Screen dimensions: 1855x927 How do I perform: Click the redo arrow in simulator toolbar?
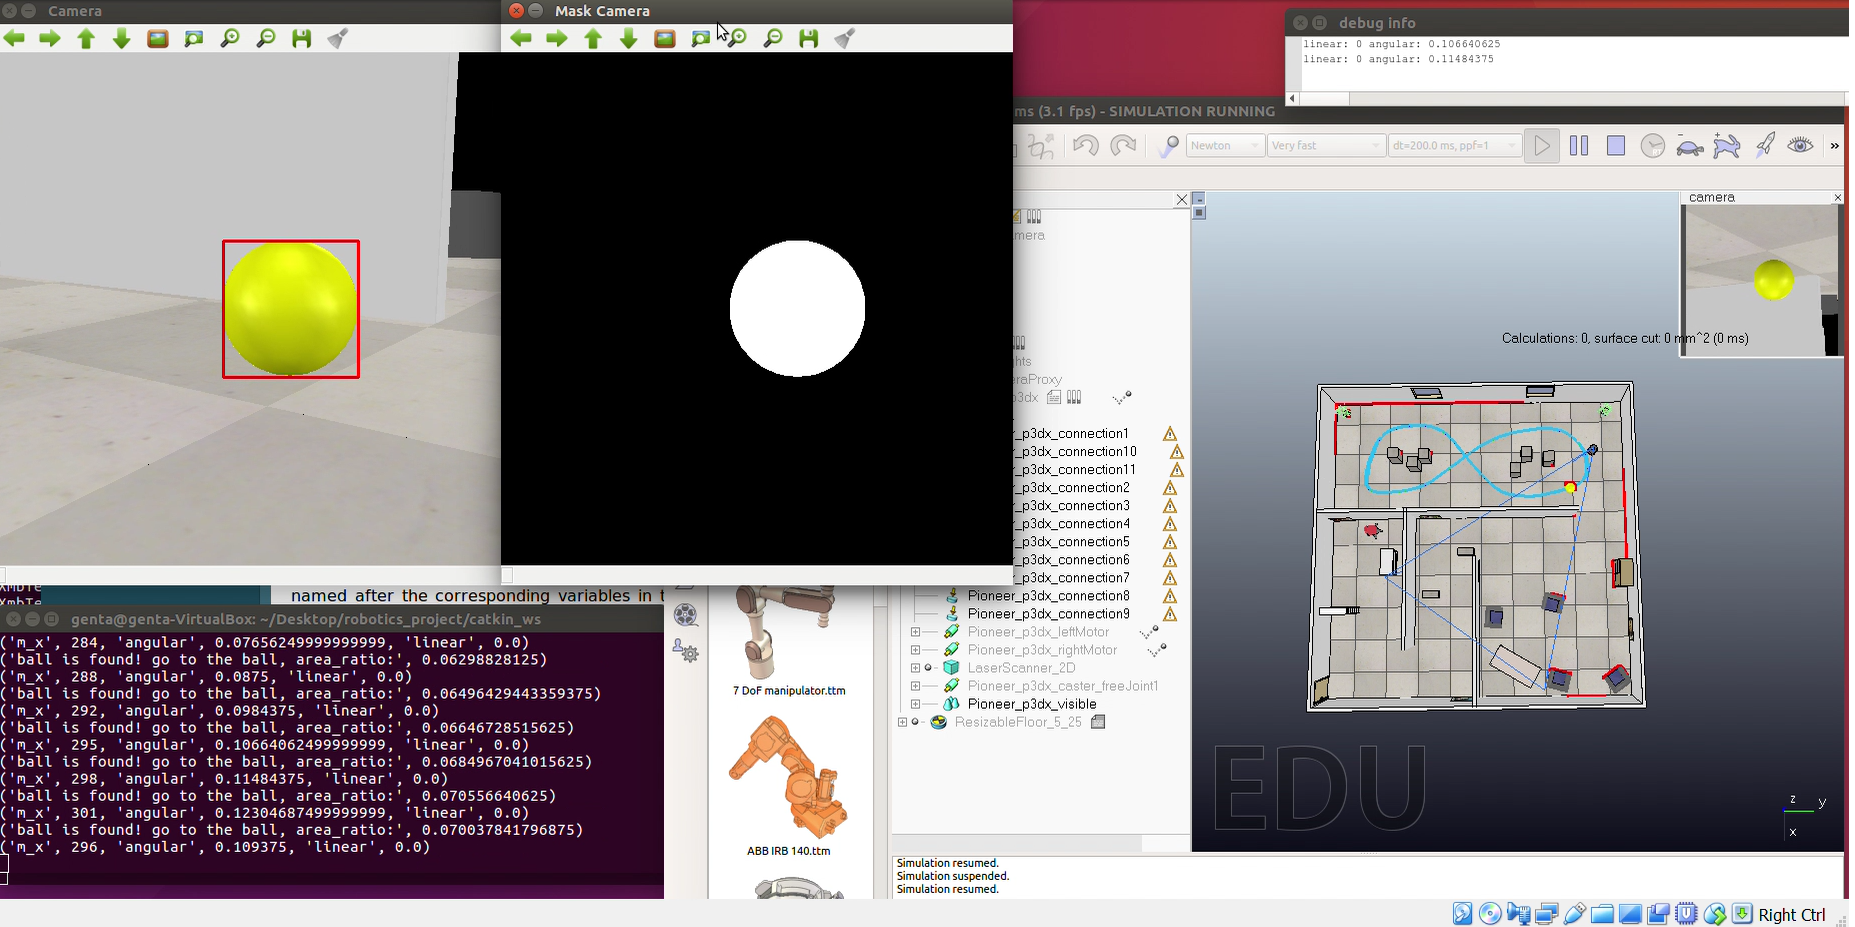(1124, 146)
